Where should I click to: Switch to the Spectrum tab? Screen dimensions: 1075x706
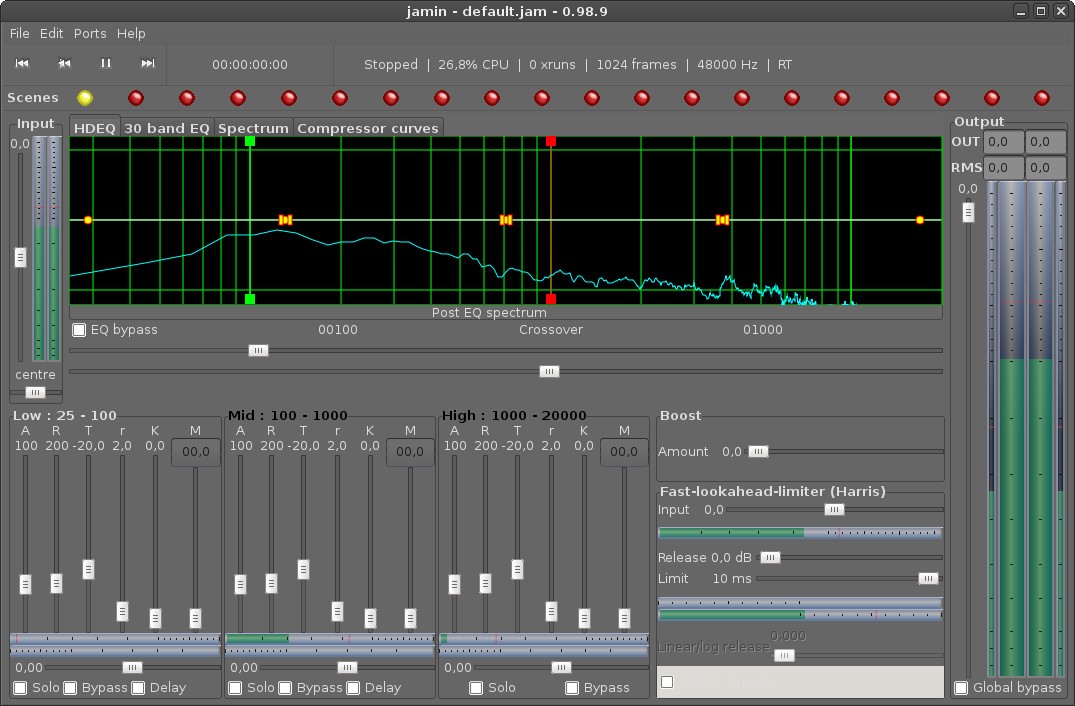coord(253,128)
